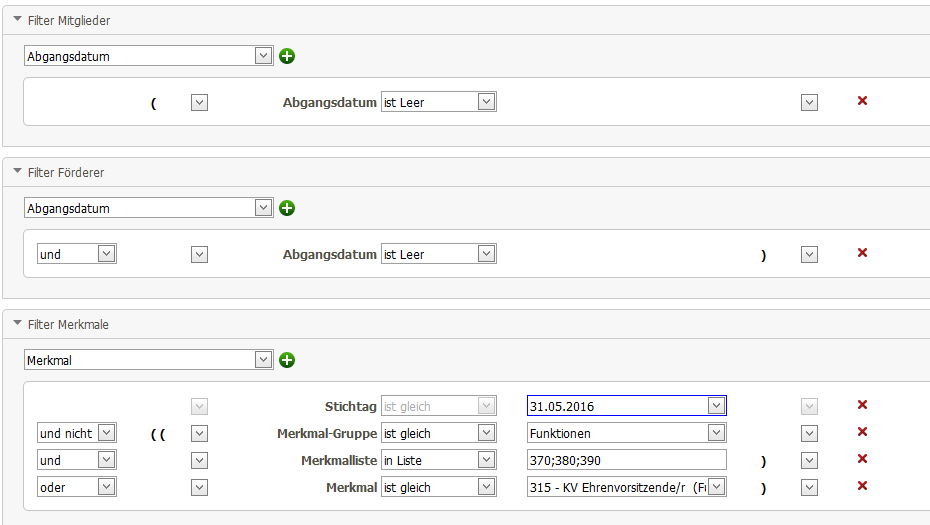Open the 'und nicht' operator dropdown
This screenshot has width=930, height=525.
106,433
